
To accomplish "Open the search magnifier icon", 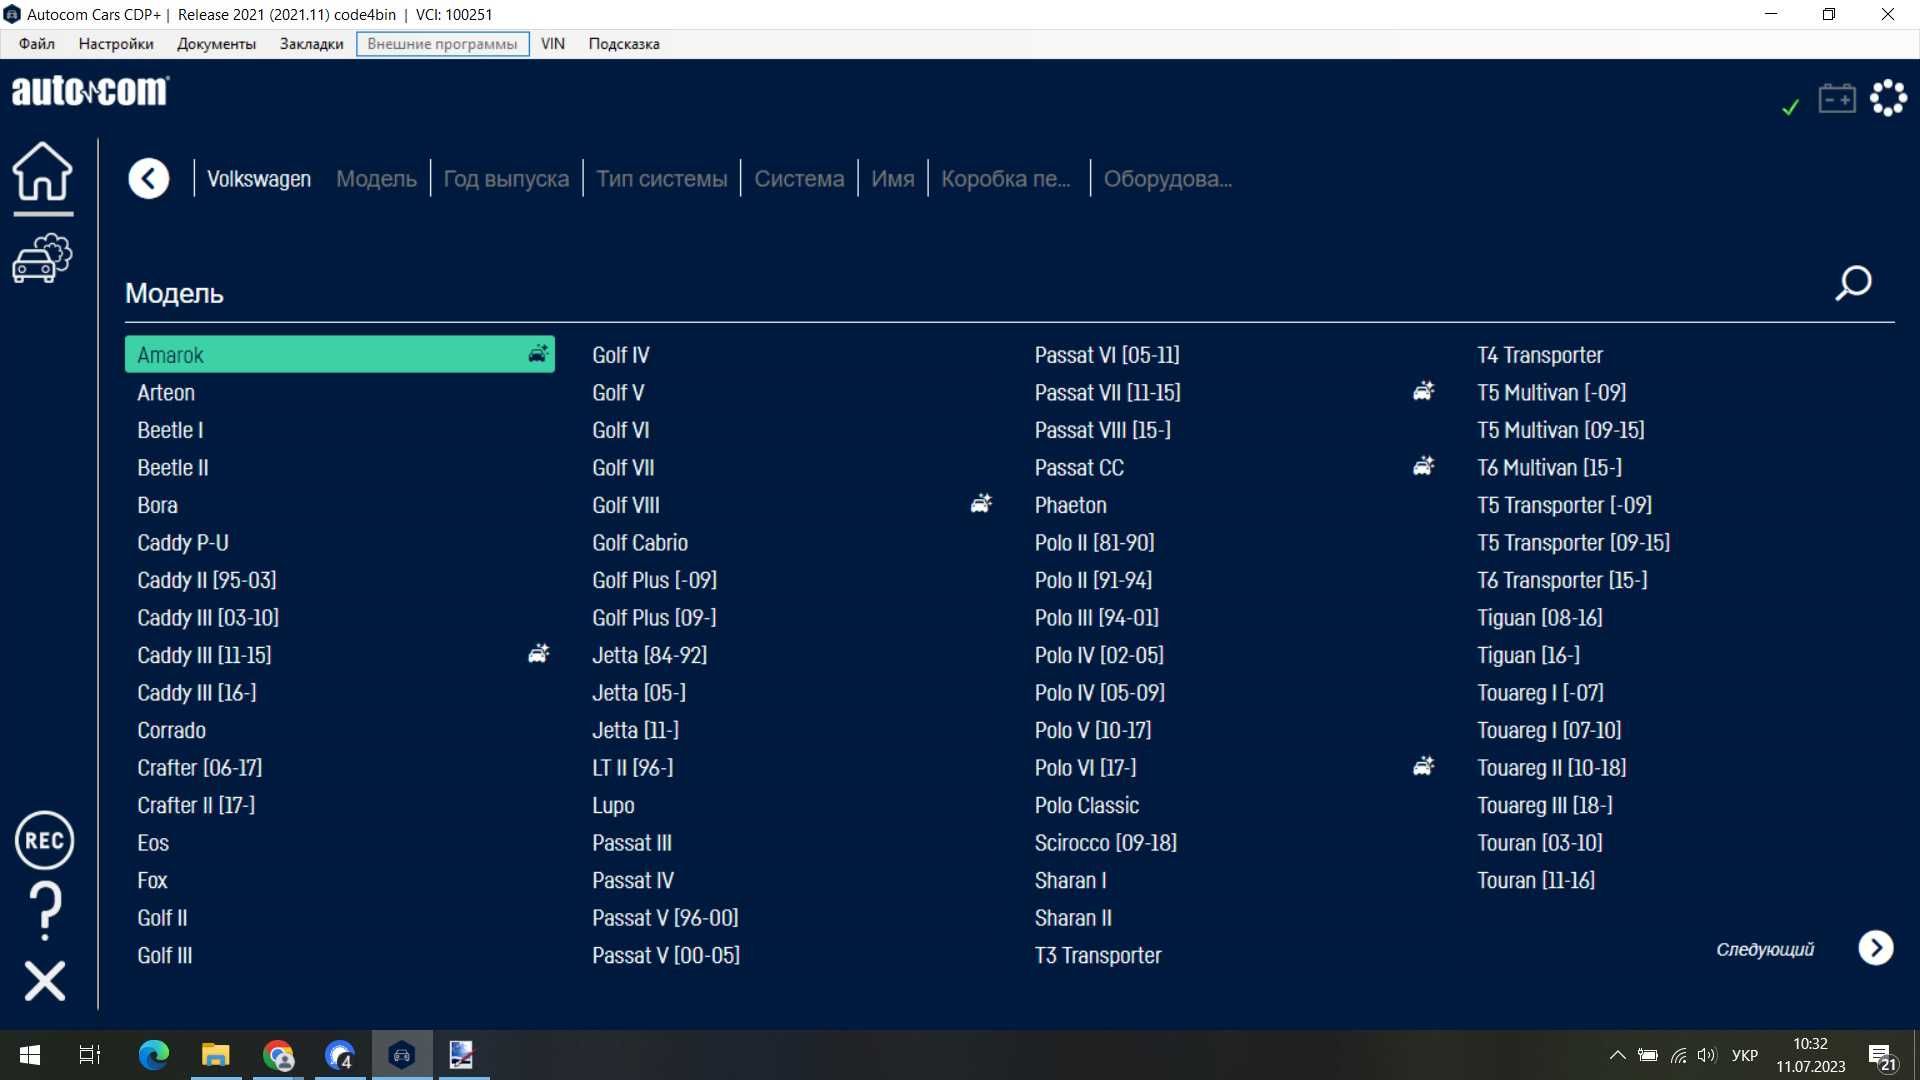I will tap(1853, 283).
